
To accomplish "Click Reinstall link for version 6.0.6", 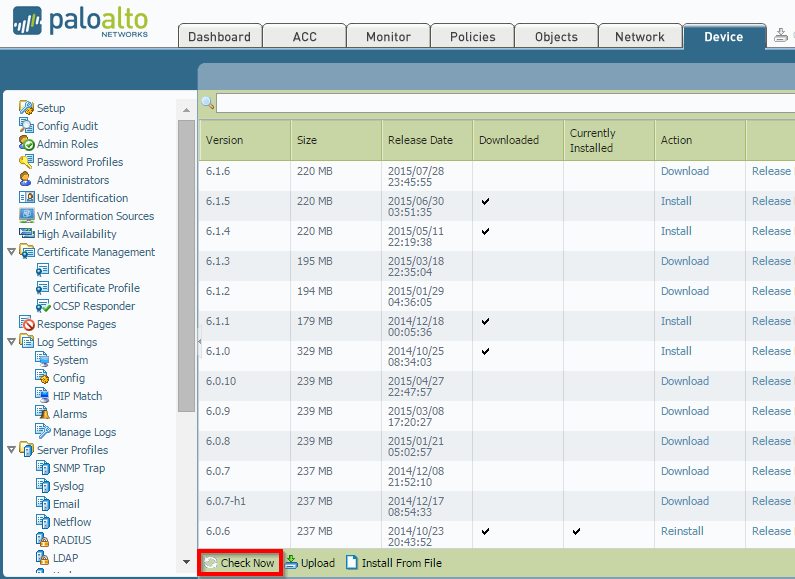I will coord(682,531).
